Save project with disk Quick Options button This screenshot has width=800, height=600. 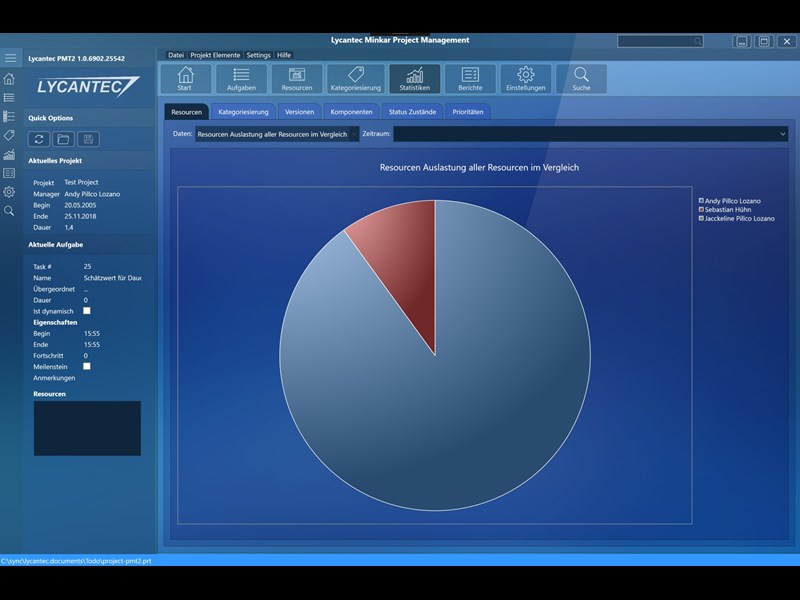click(88, 139)
